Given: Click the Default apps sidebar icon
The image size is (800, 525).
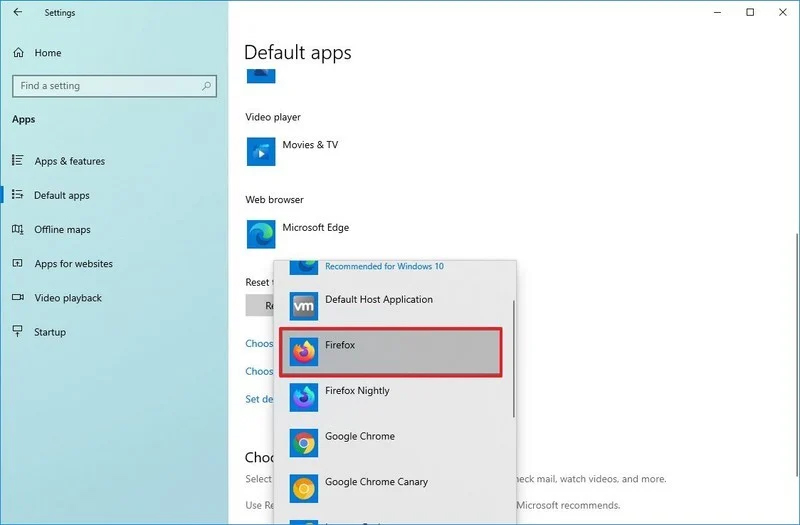Looking at the screenshot, I should tap(17, 194).
